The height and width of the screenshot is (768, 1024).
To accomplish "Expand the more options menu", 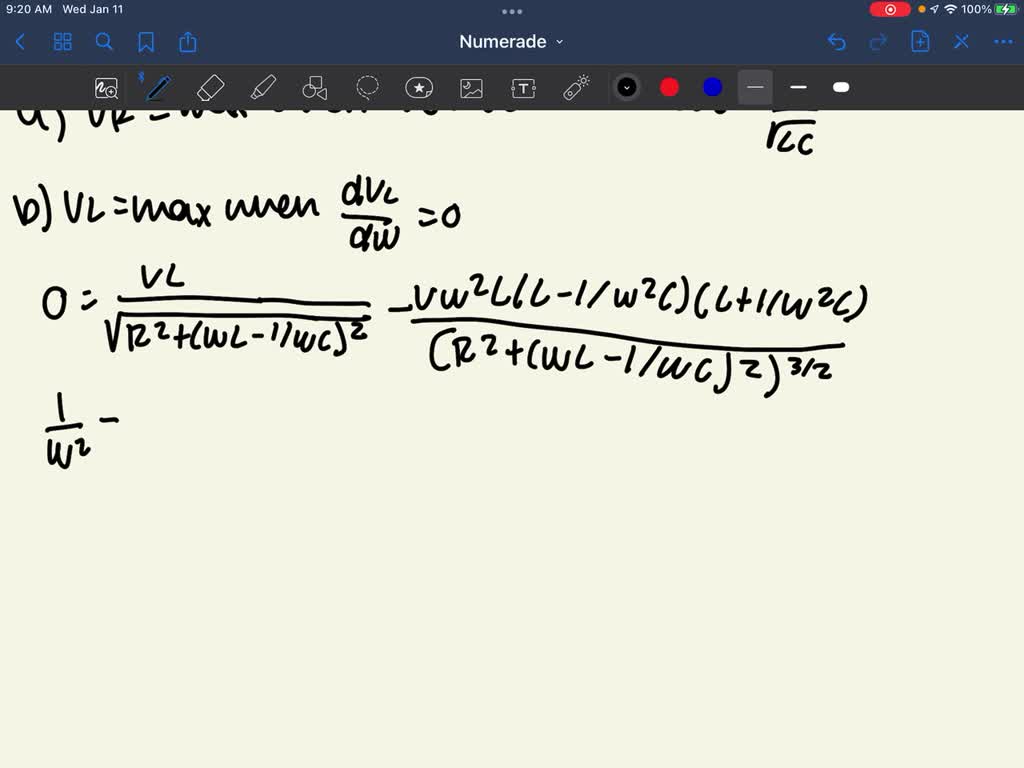I will click(x=1003, y=42).
